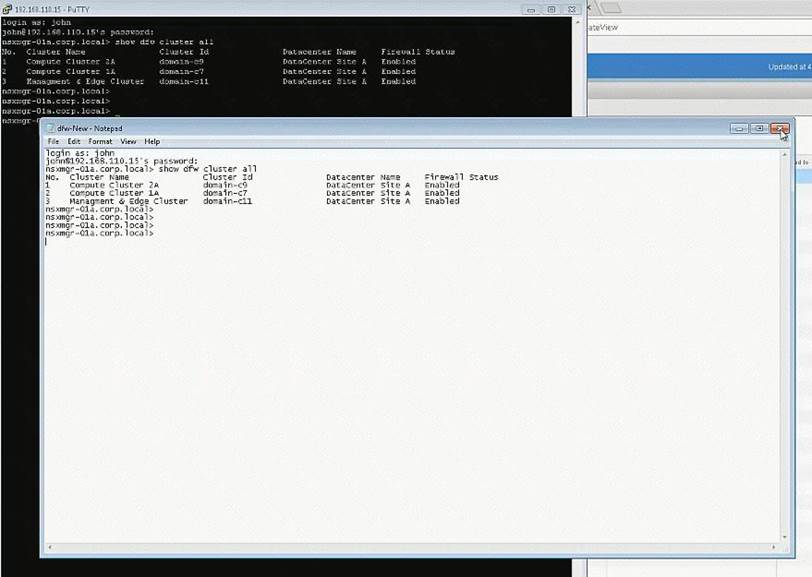This screenshot has height=577, width=812.
Task: Click the Notepad scrollbar up arrow
Action: click(x=785, y=153)
